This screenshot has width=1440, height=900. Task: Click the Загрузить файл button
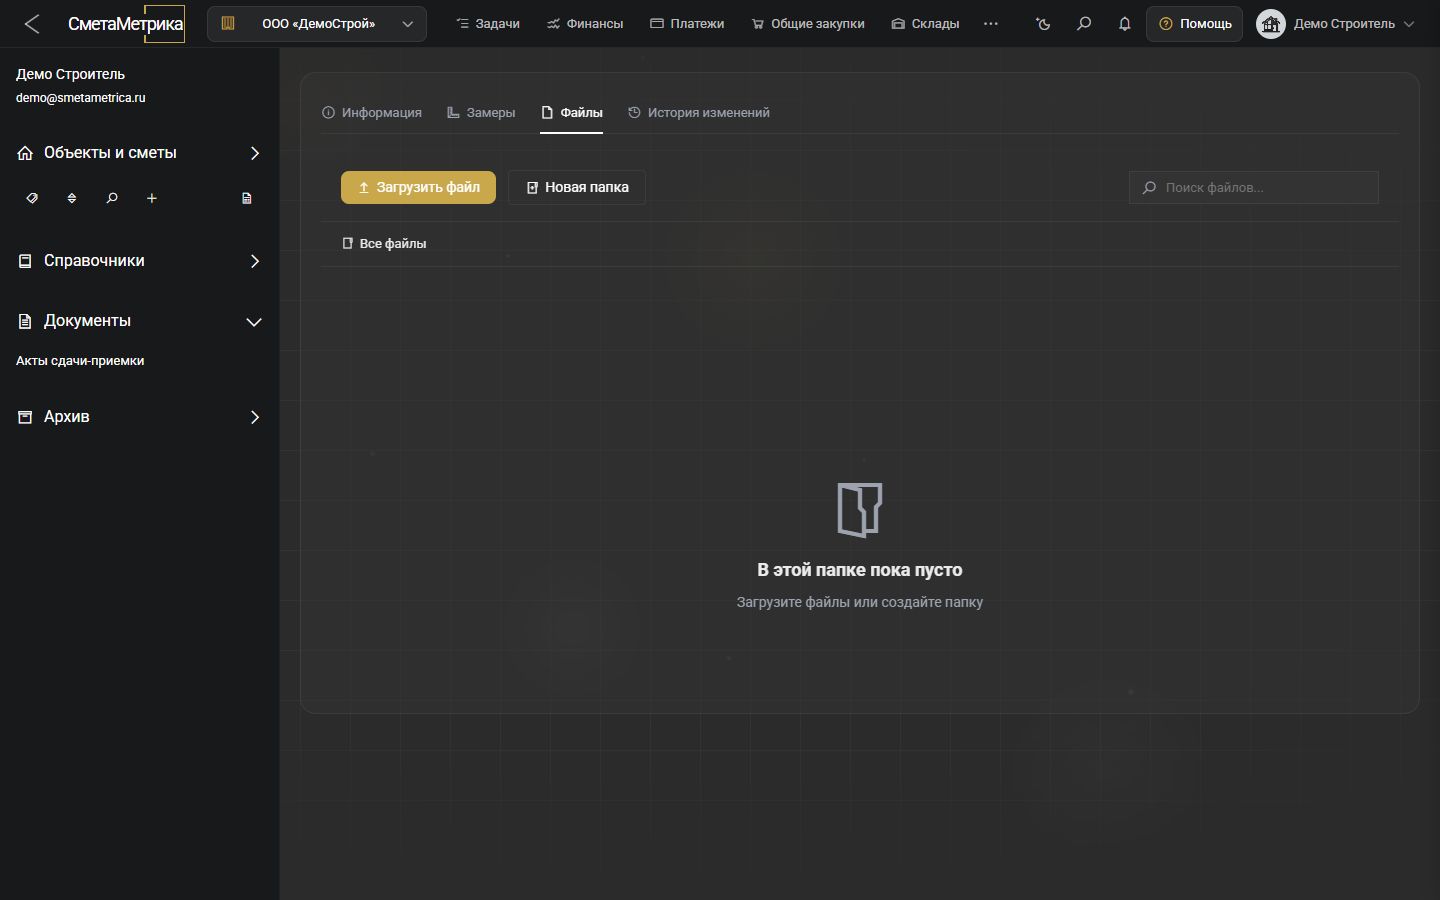coord(418,187)
